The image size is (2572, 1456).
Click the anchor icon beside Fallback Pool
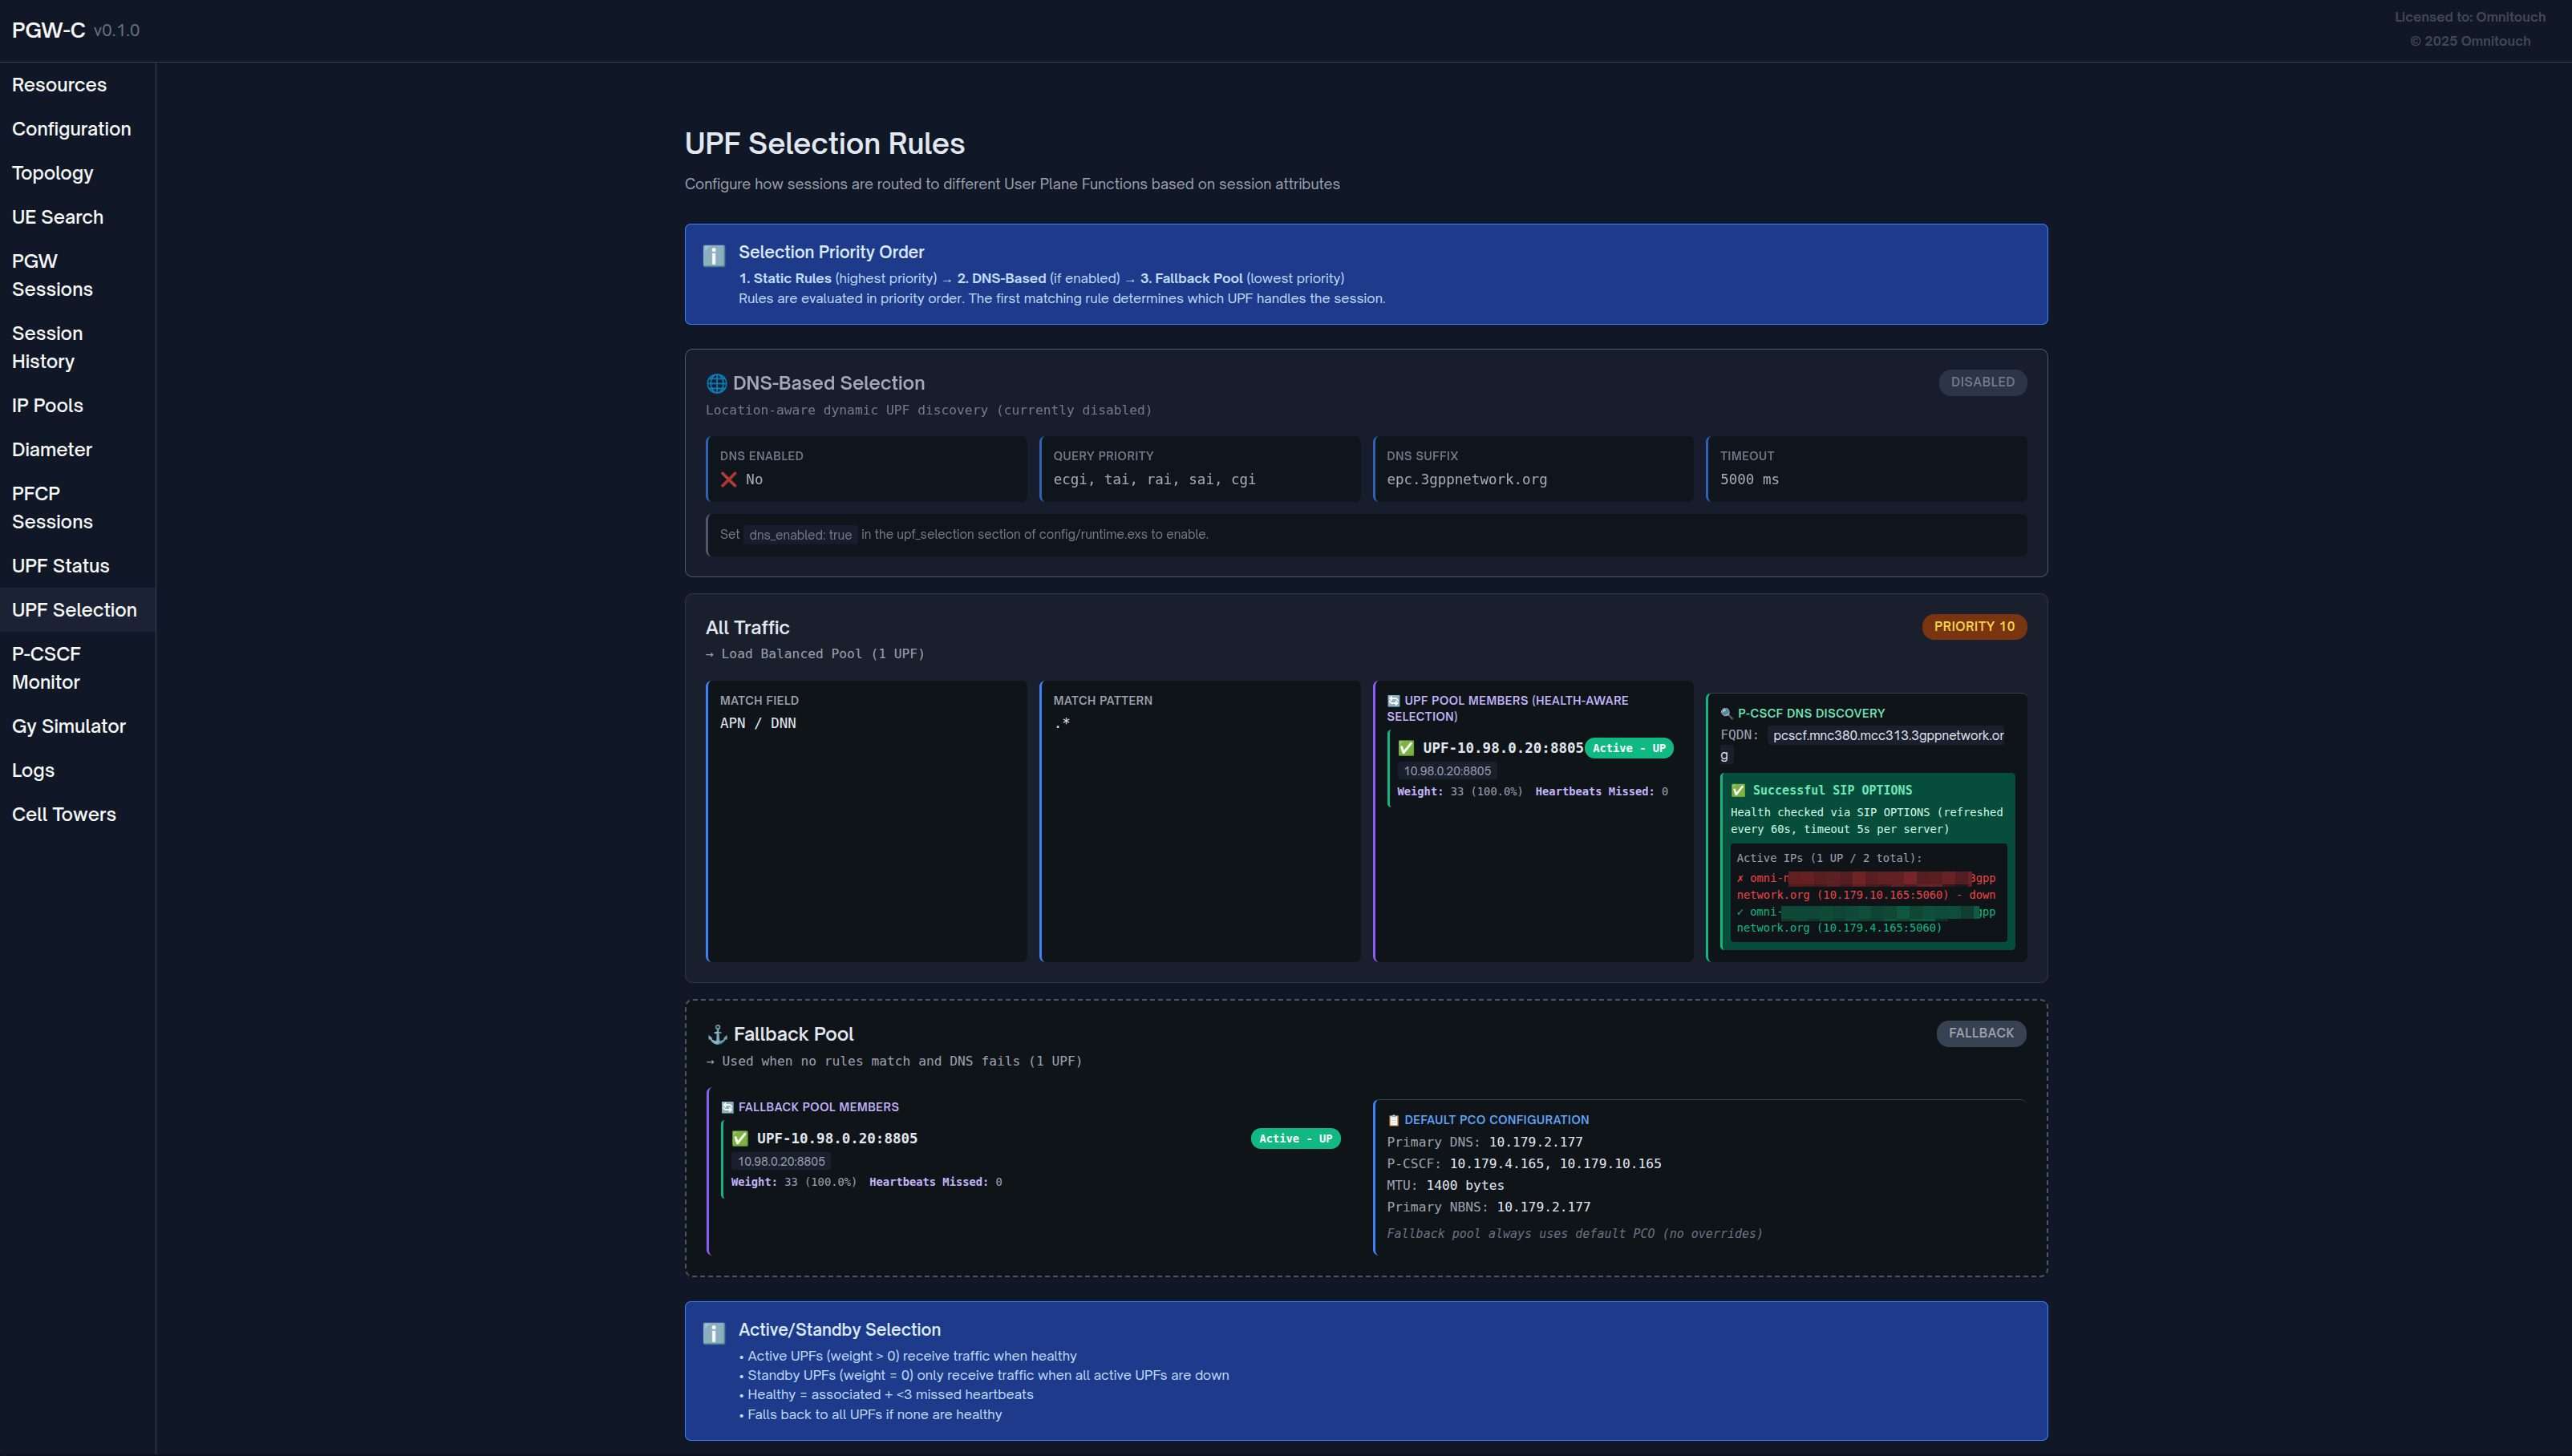pyautogui.click(x=717, y=1034)
